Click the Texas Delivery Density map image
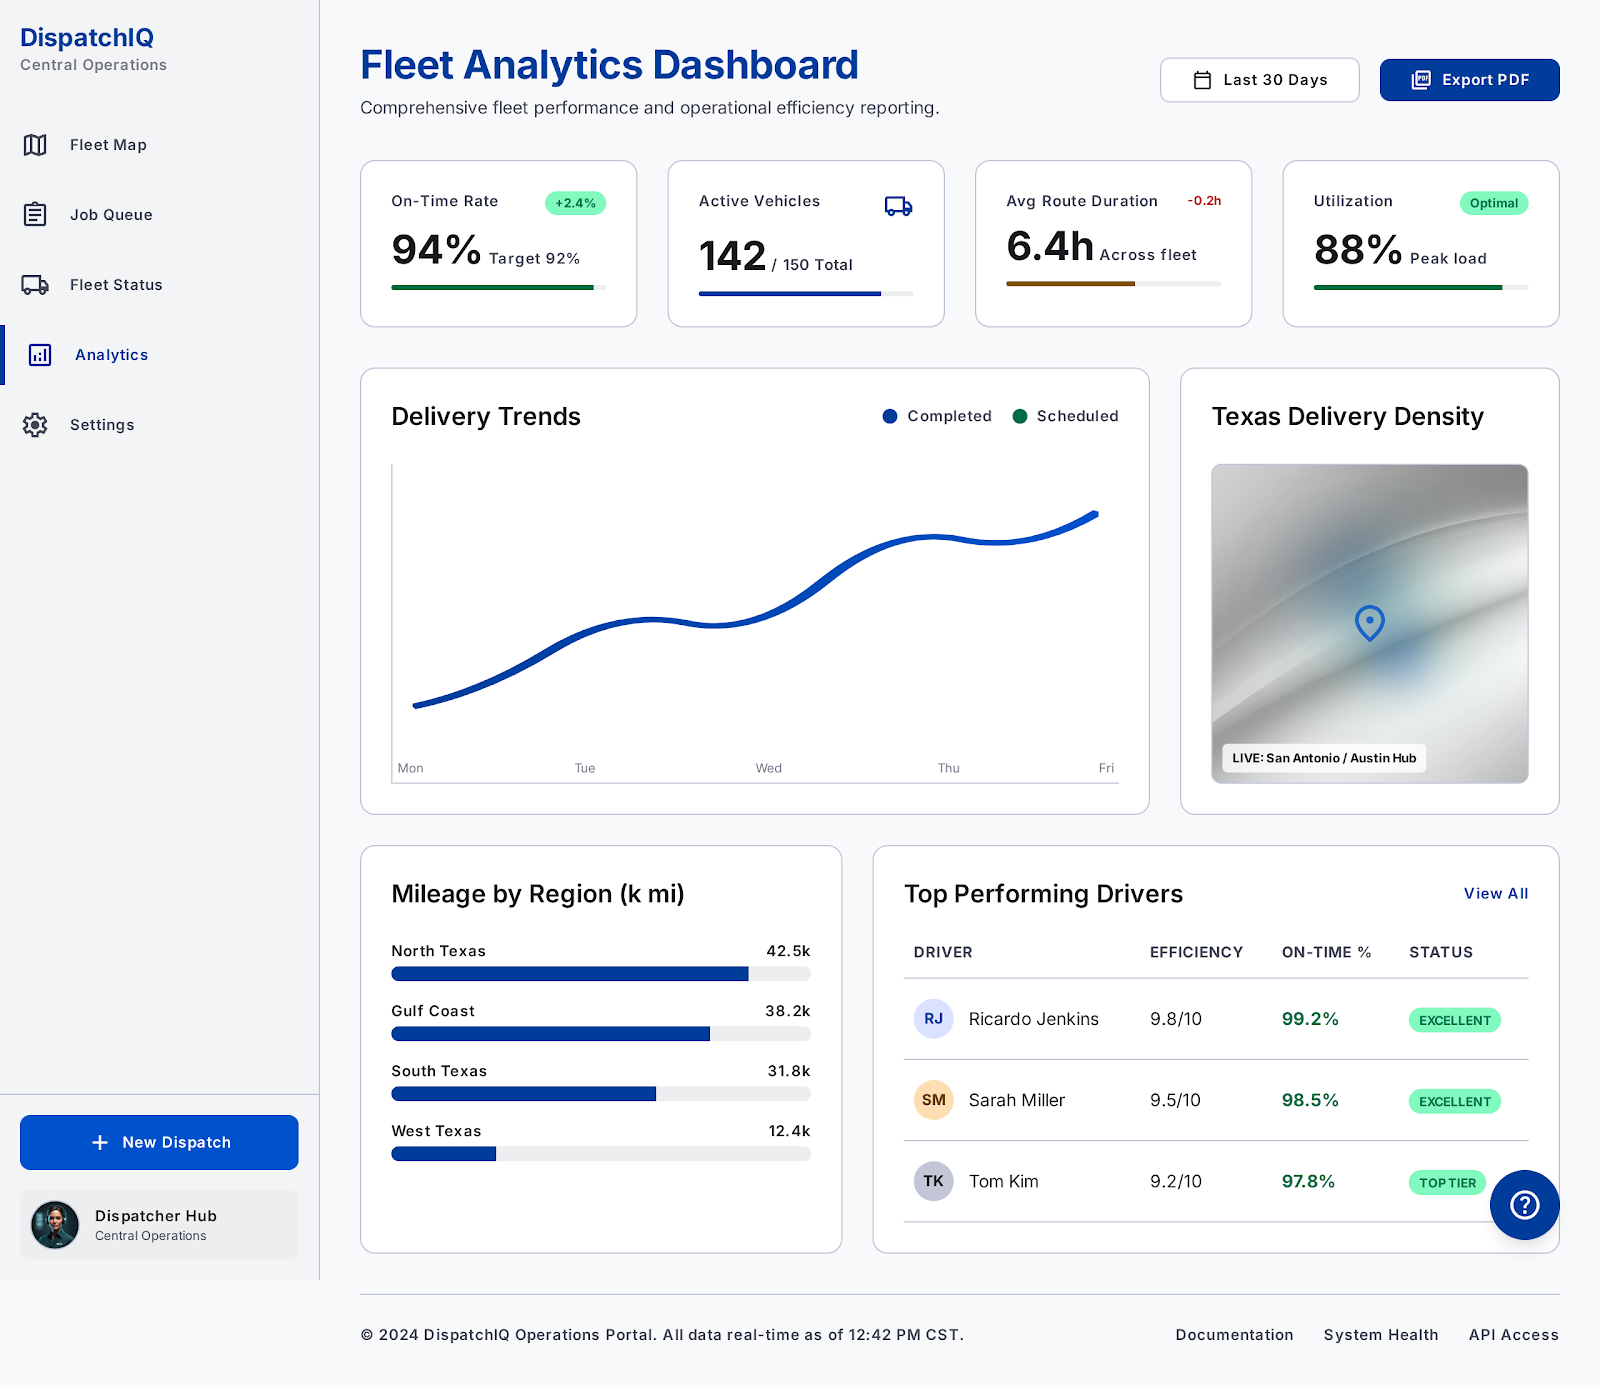The image size is (1600, 1385). (1370, 623)
